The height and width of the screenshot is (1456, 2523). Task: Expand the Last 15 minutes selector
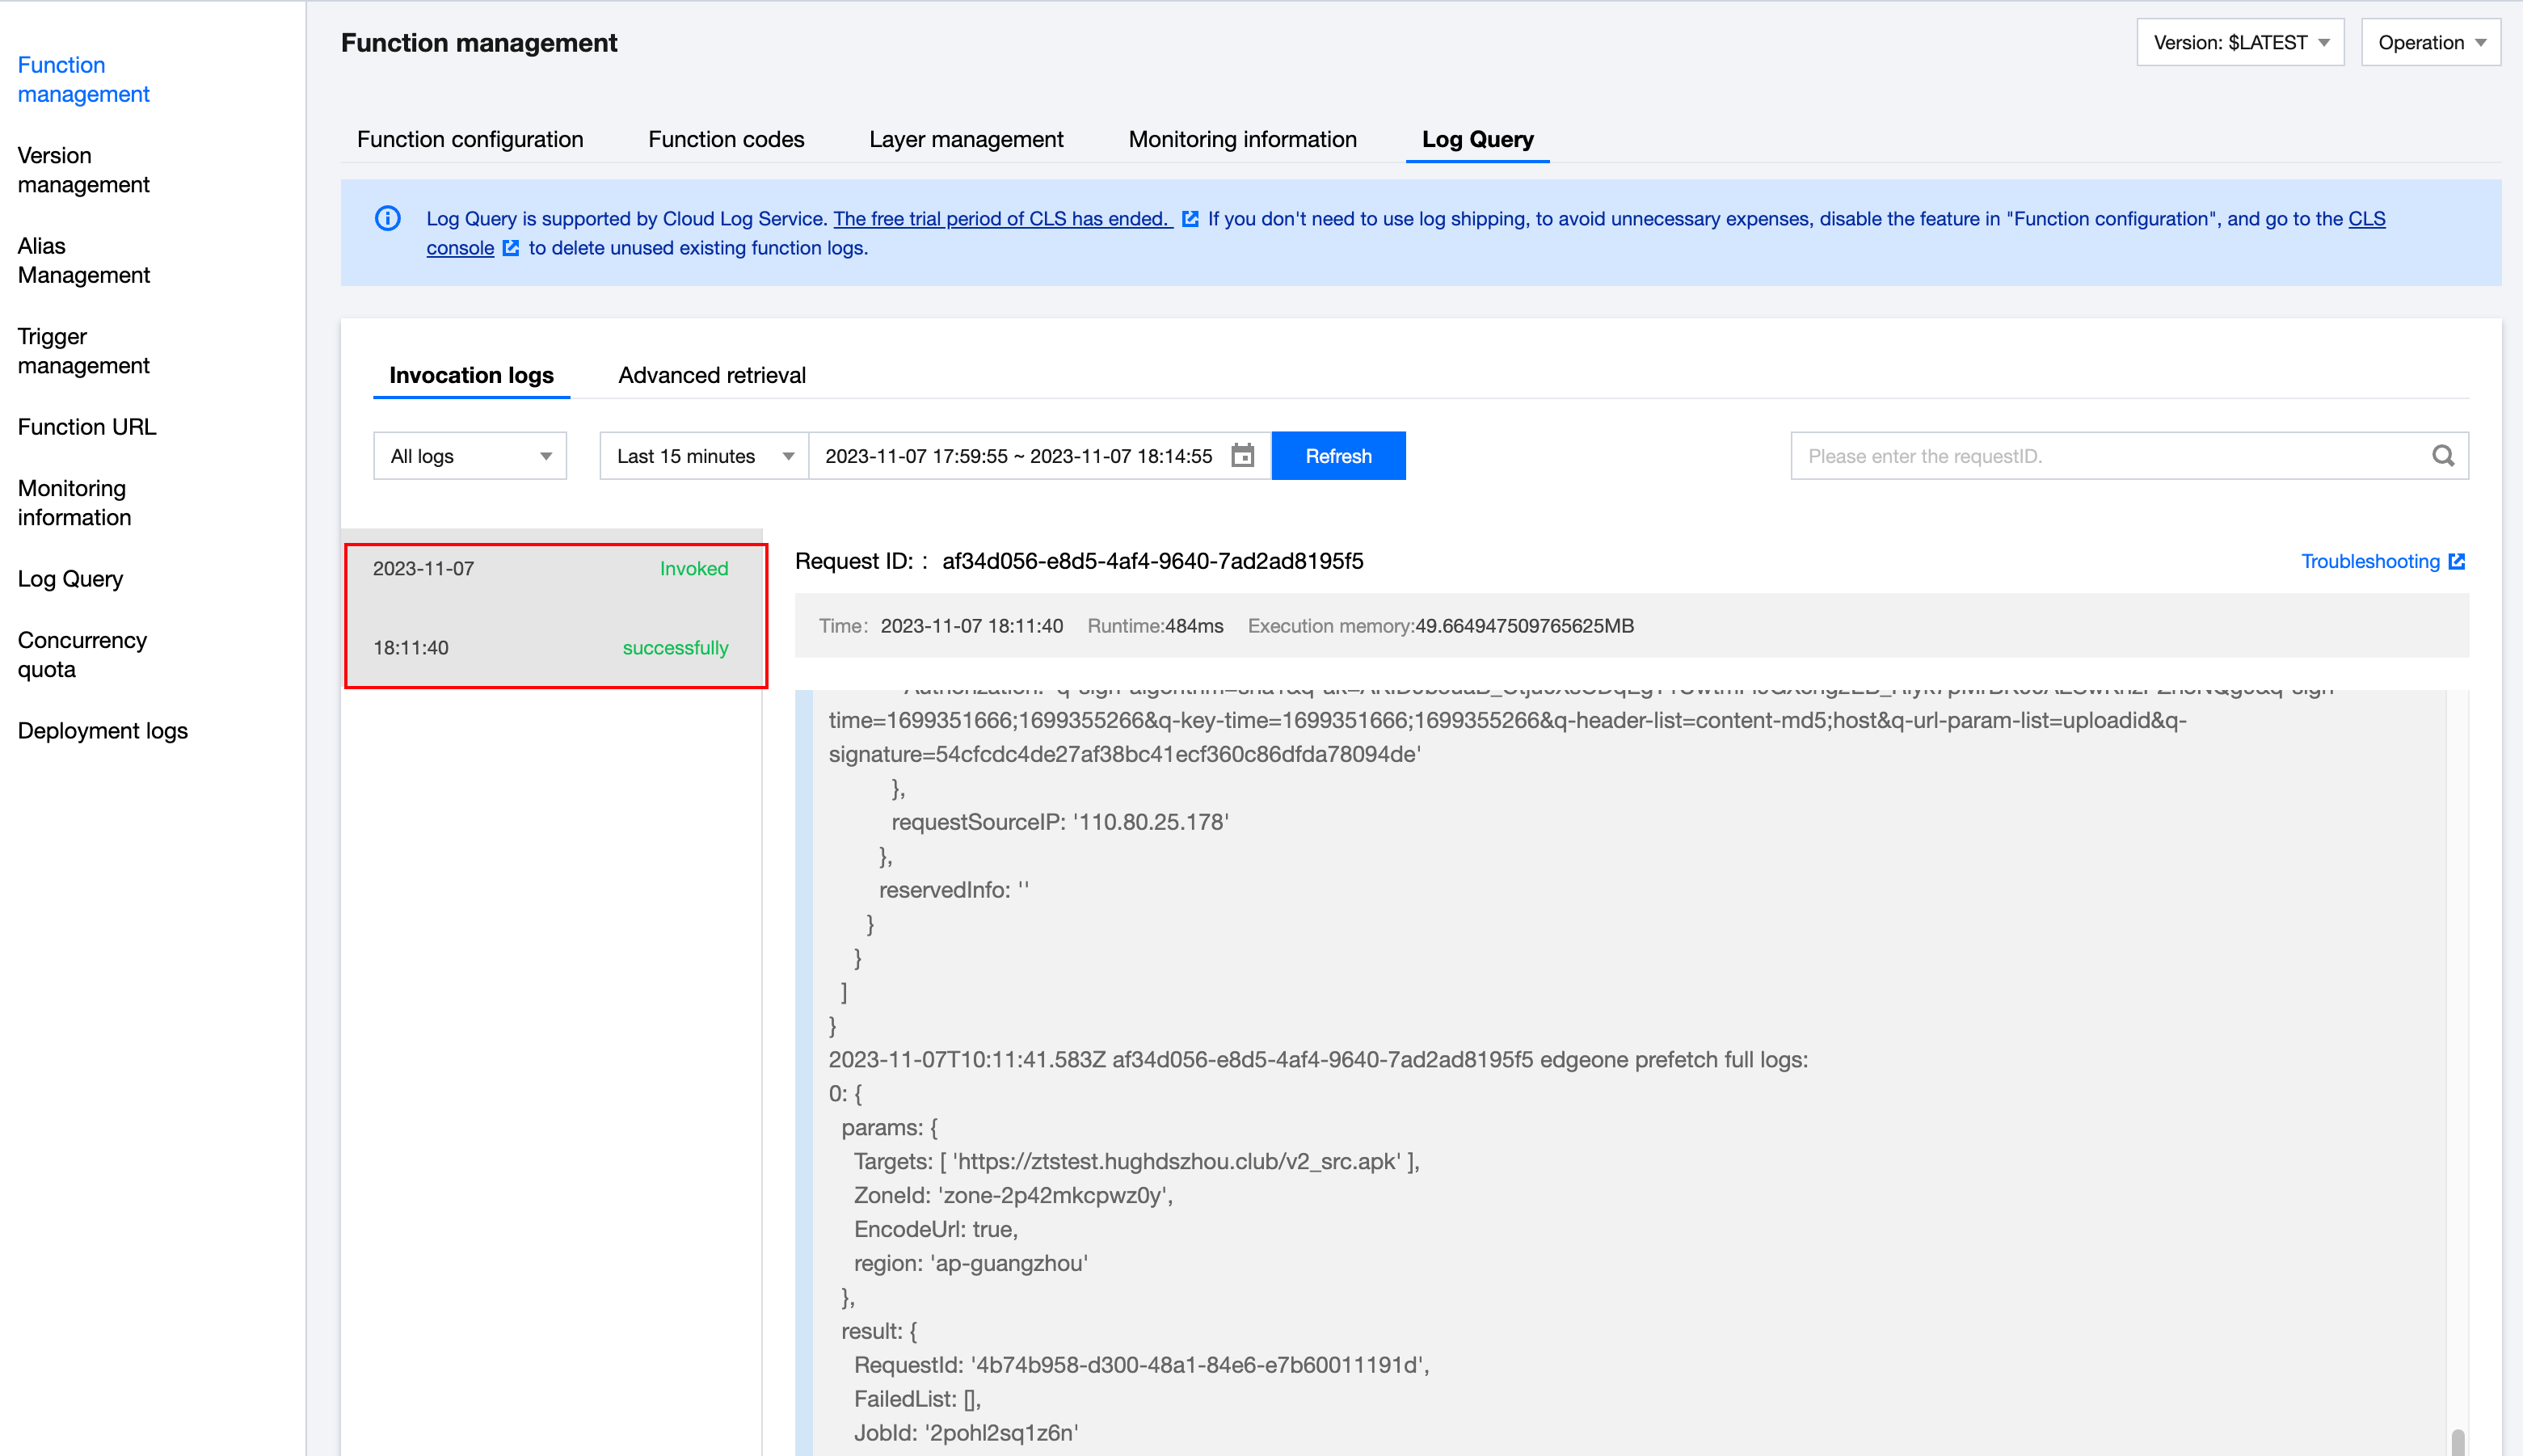click(x=704, y=456)
